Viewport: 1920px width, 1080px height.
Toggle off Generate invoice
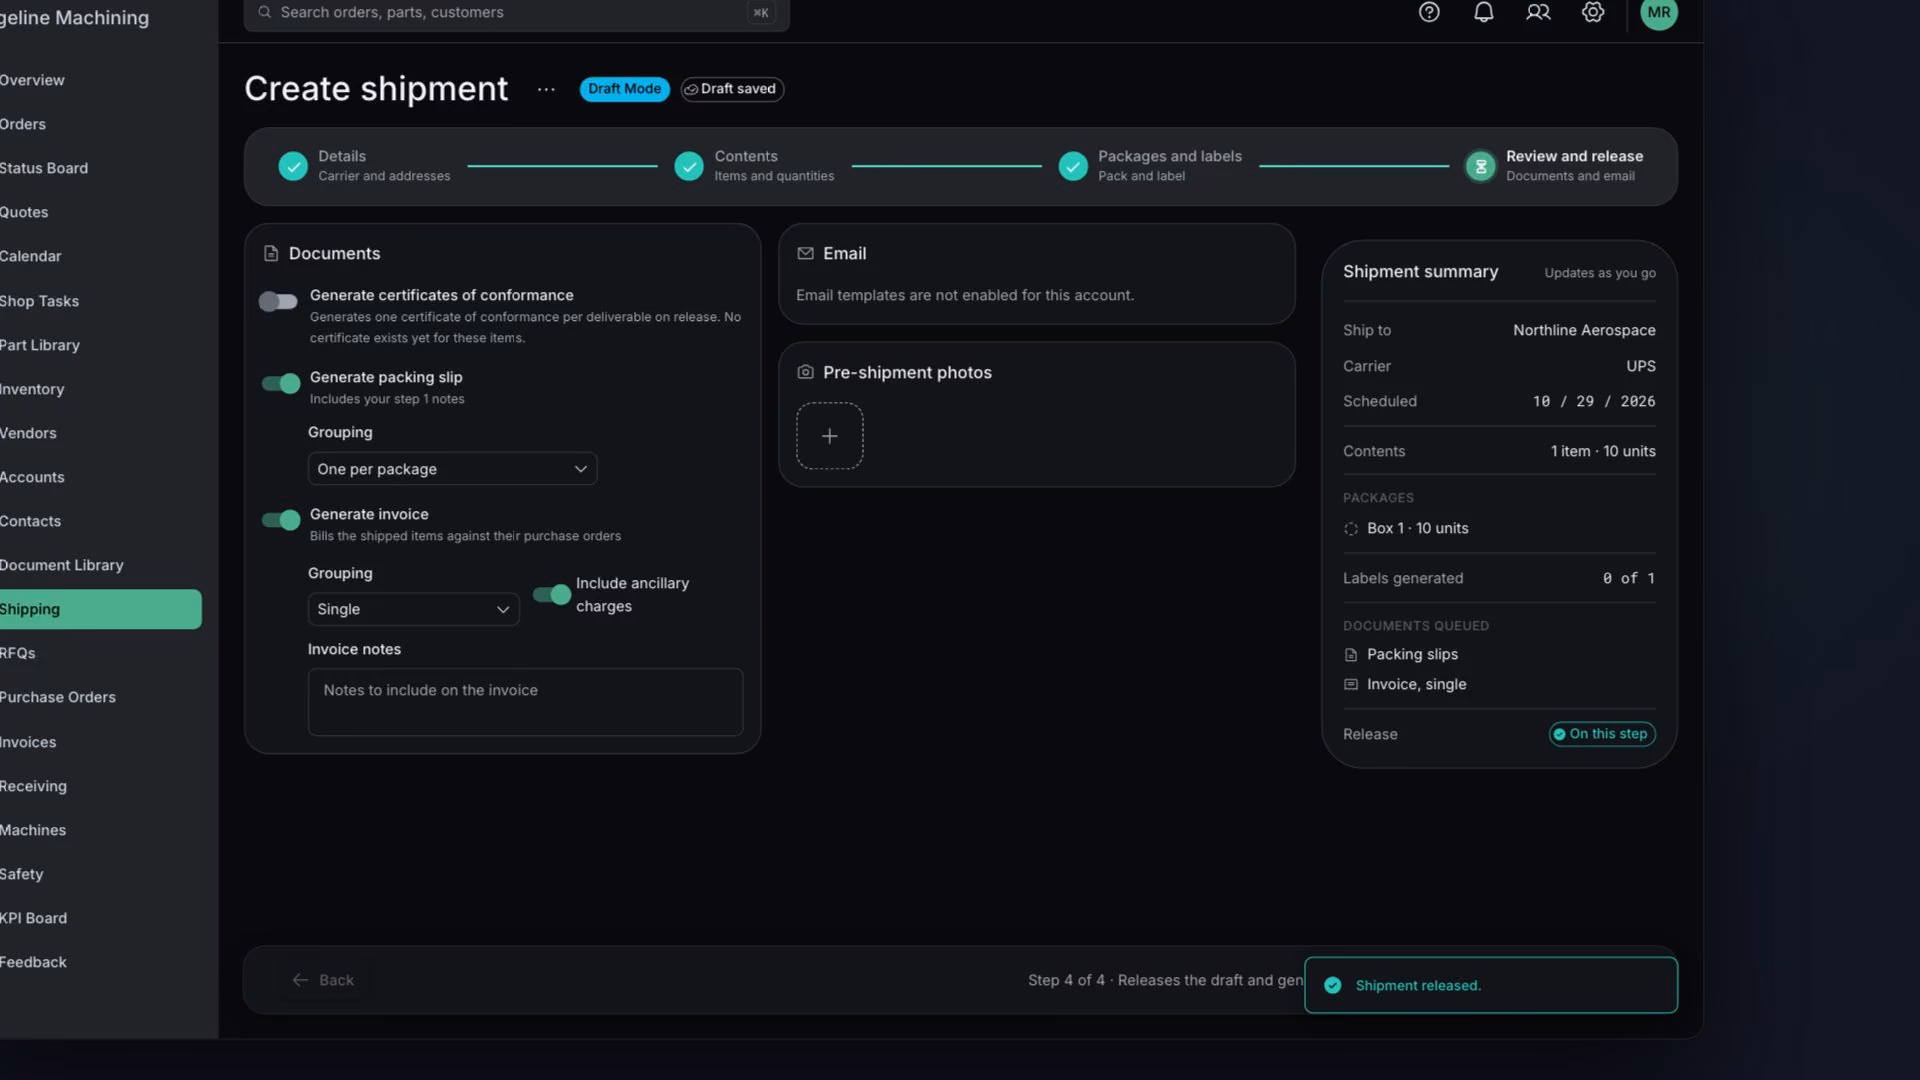(x=281, y=520)
